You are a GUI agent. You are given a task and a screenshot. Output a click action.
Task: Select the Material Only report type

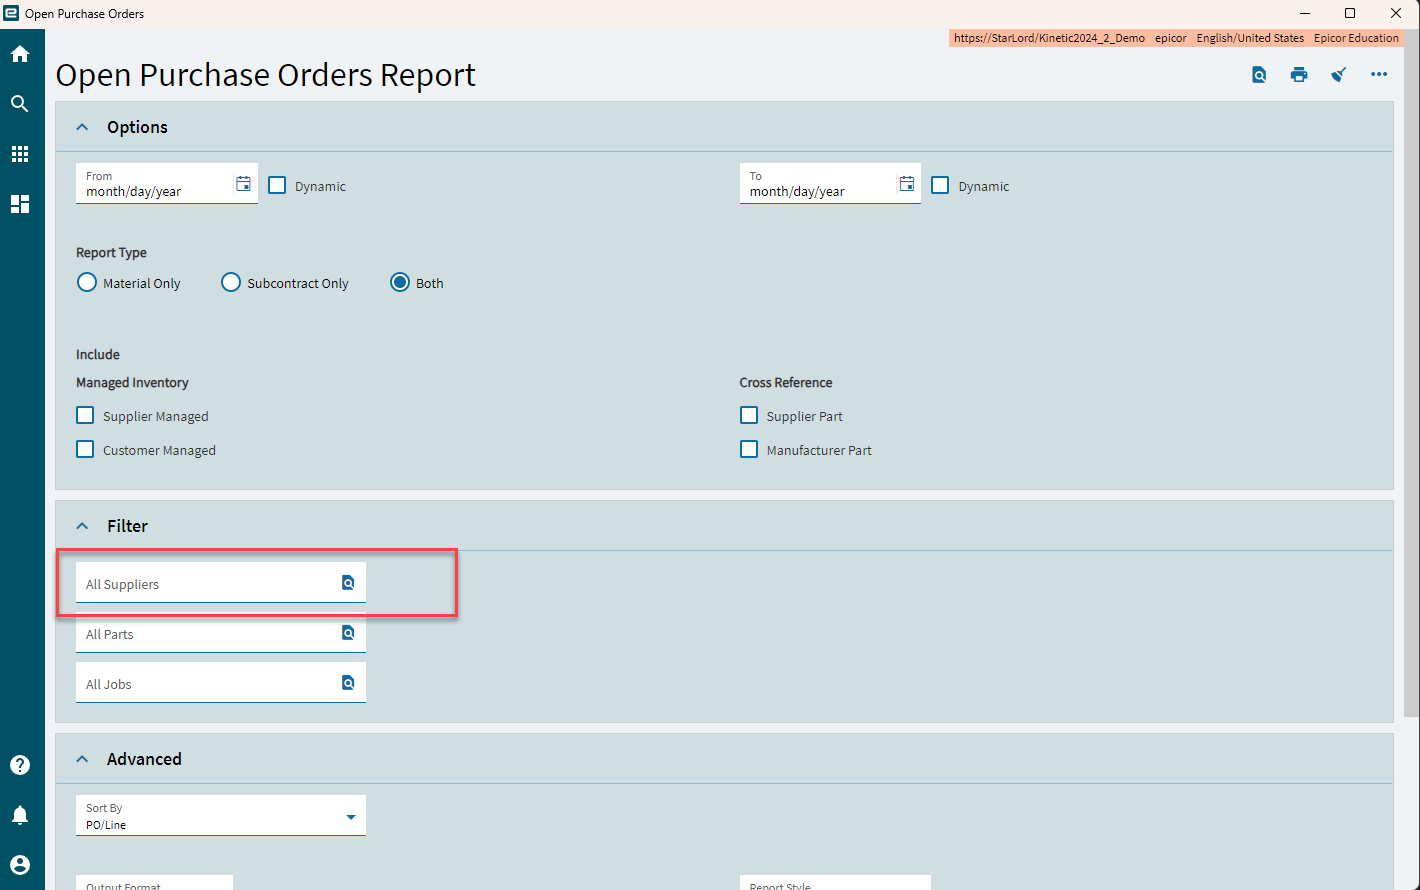pos(87,283)
